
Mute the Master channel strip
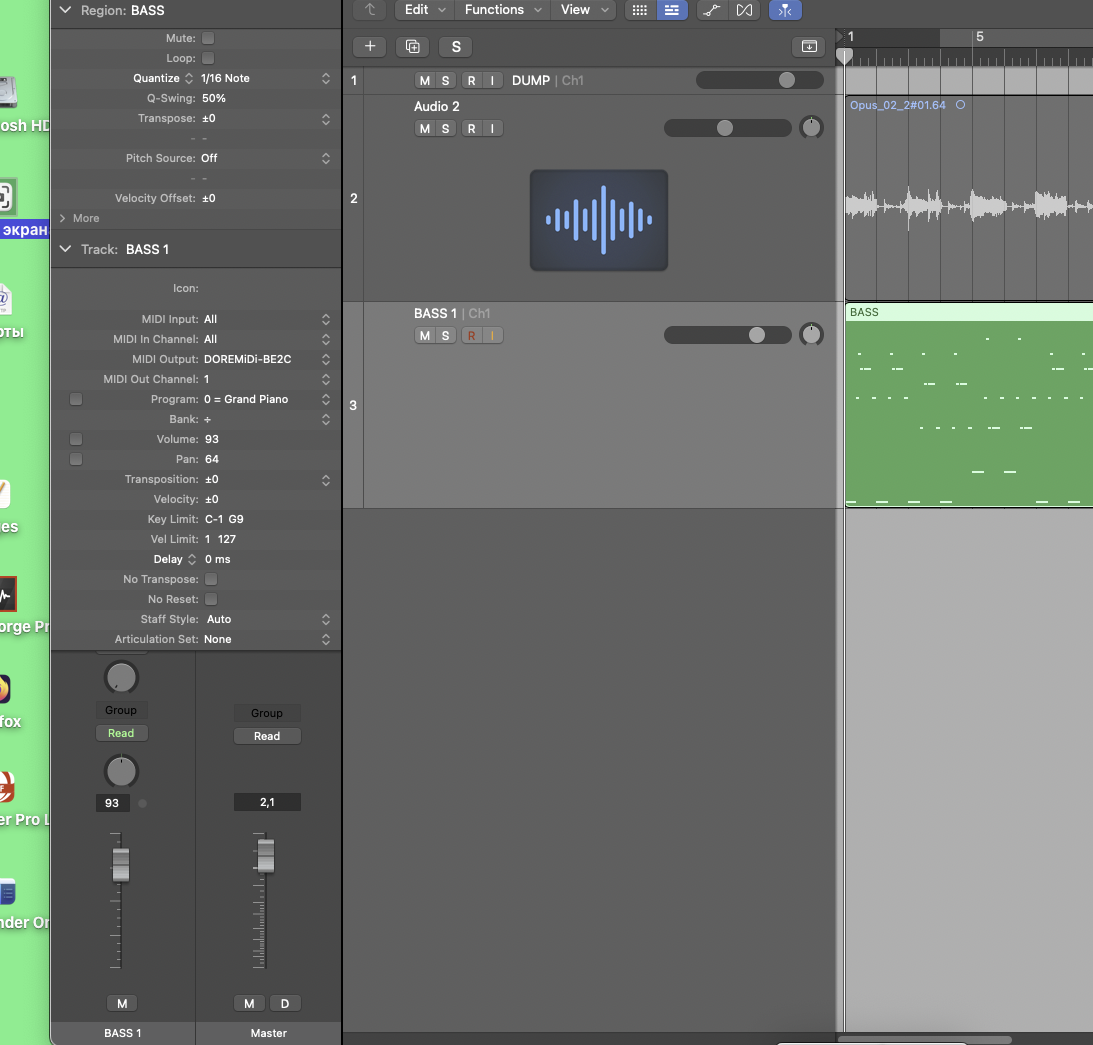pyautogui.click(x=249, y=1003)
